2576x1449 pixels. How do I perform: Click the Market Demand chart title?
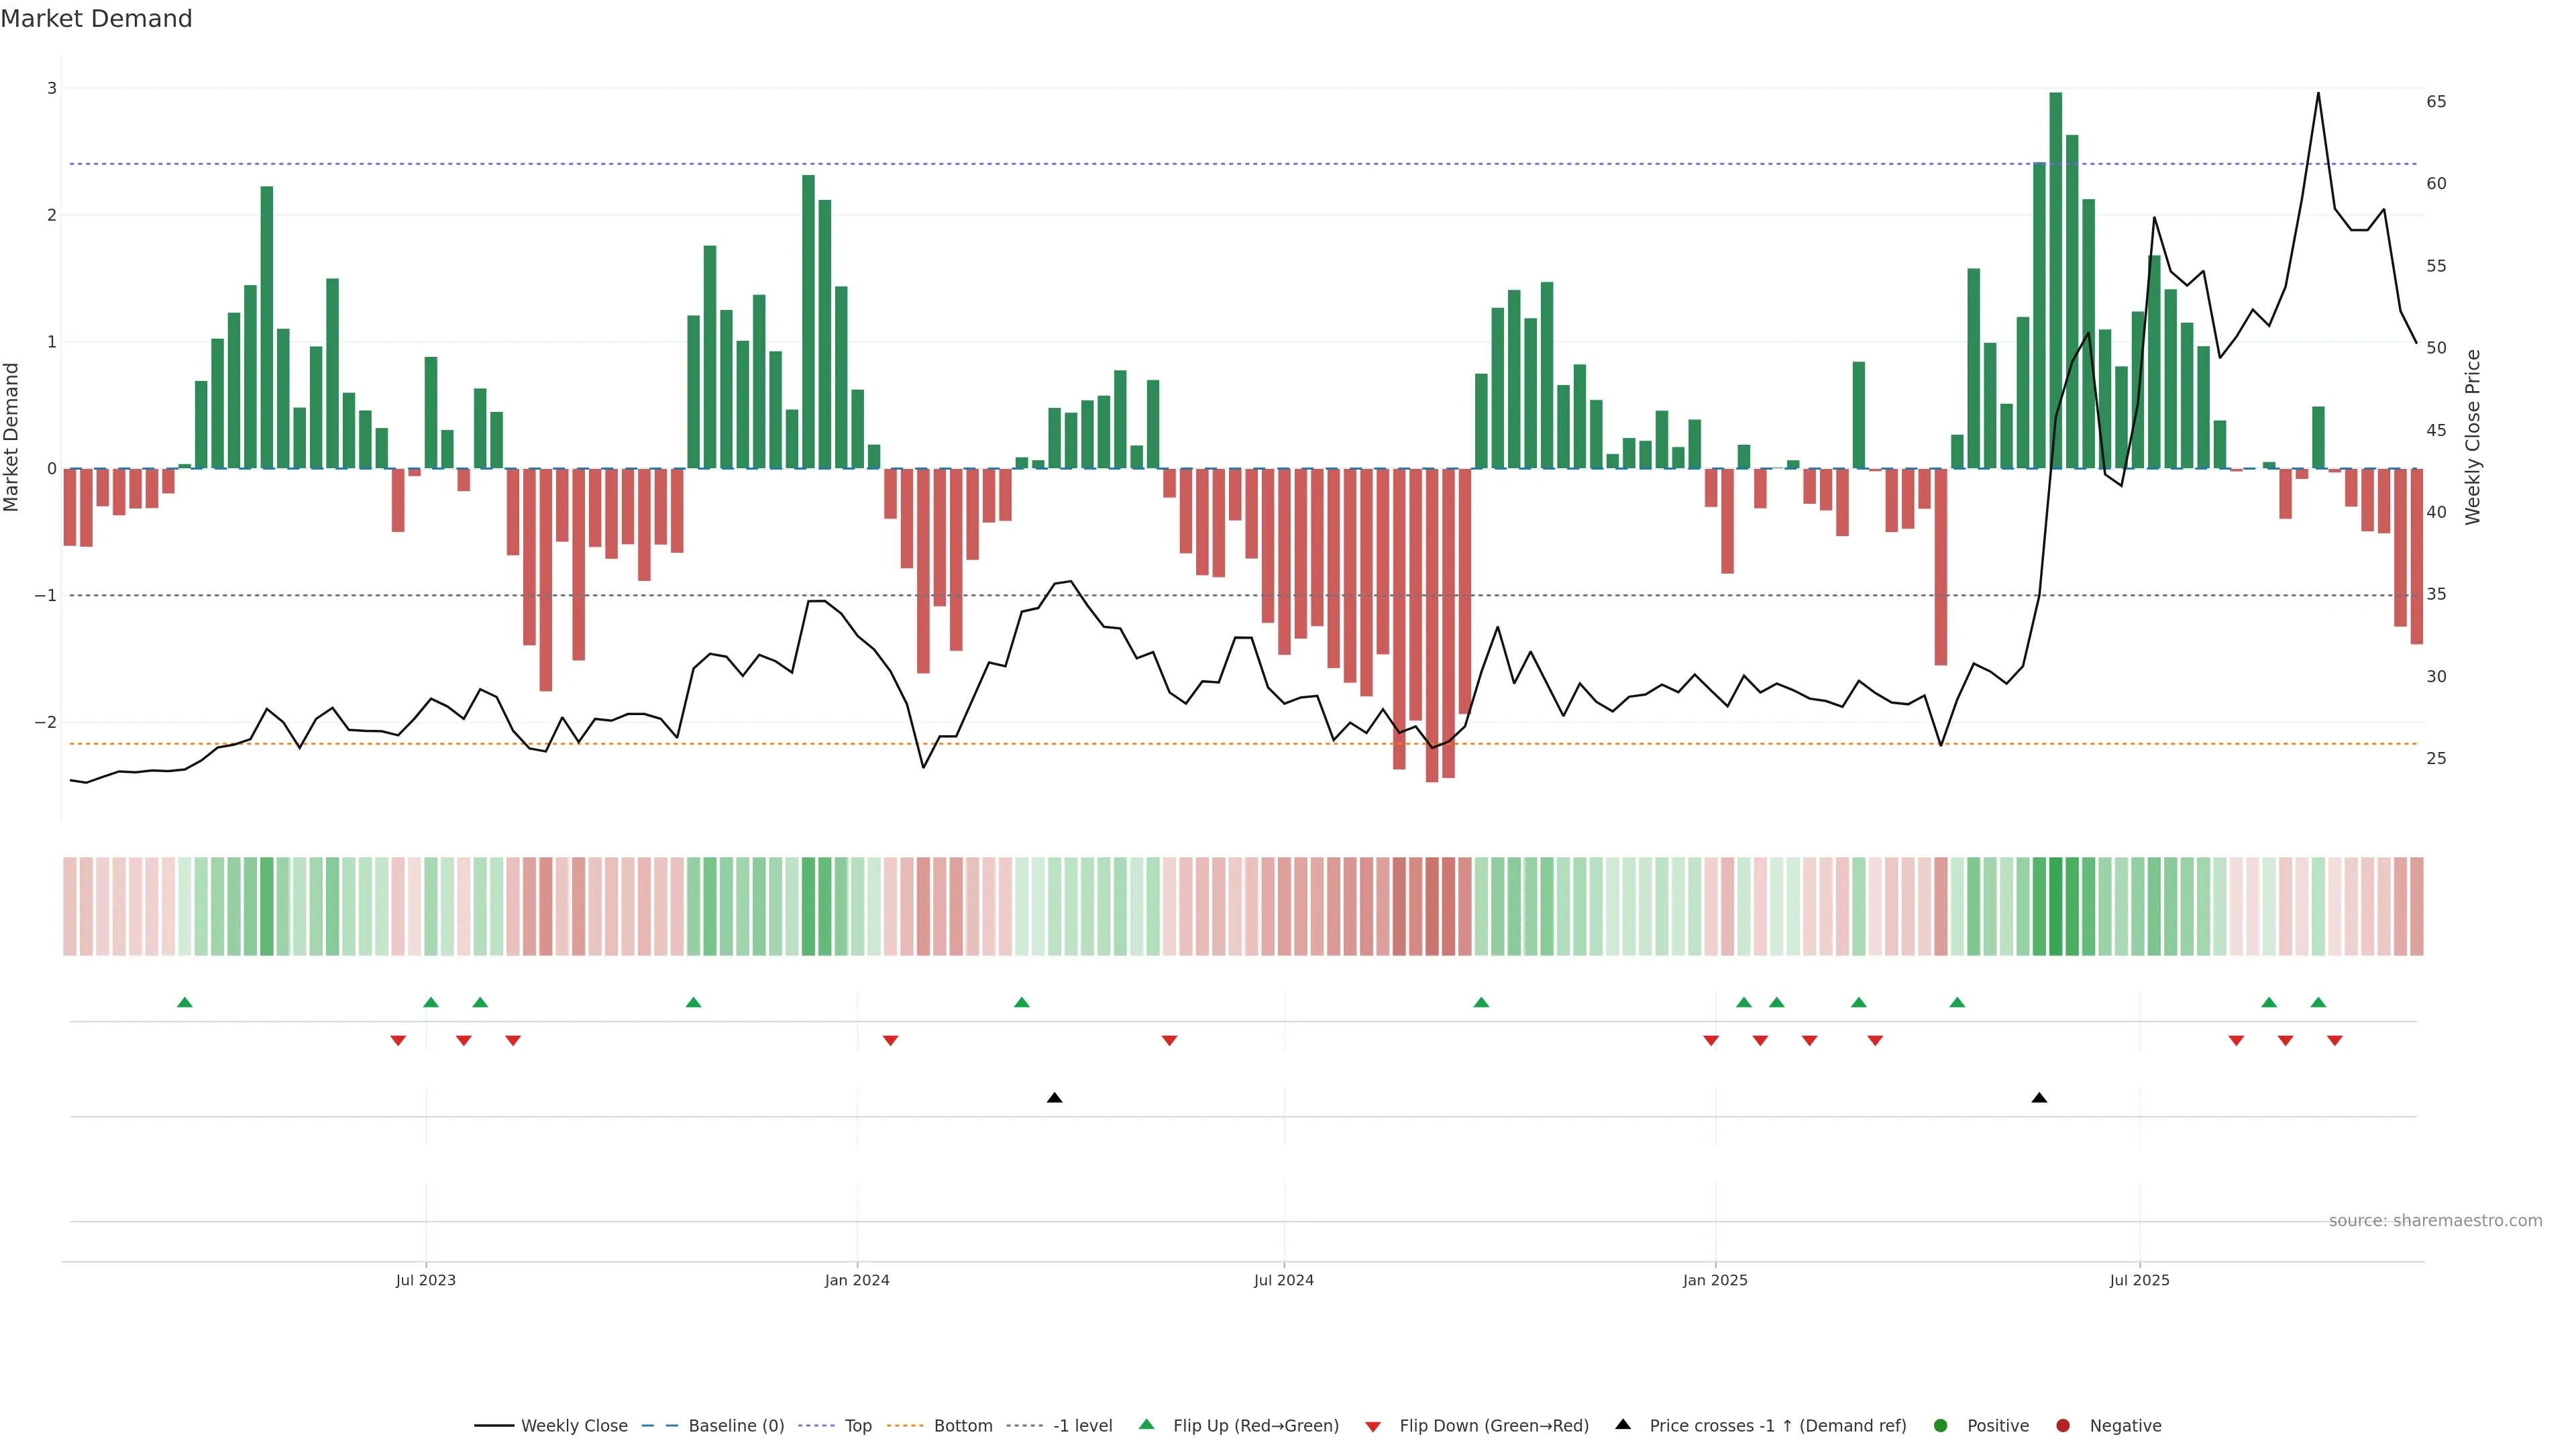pyautogui.click(x=96, y=19)
